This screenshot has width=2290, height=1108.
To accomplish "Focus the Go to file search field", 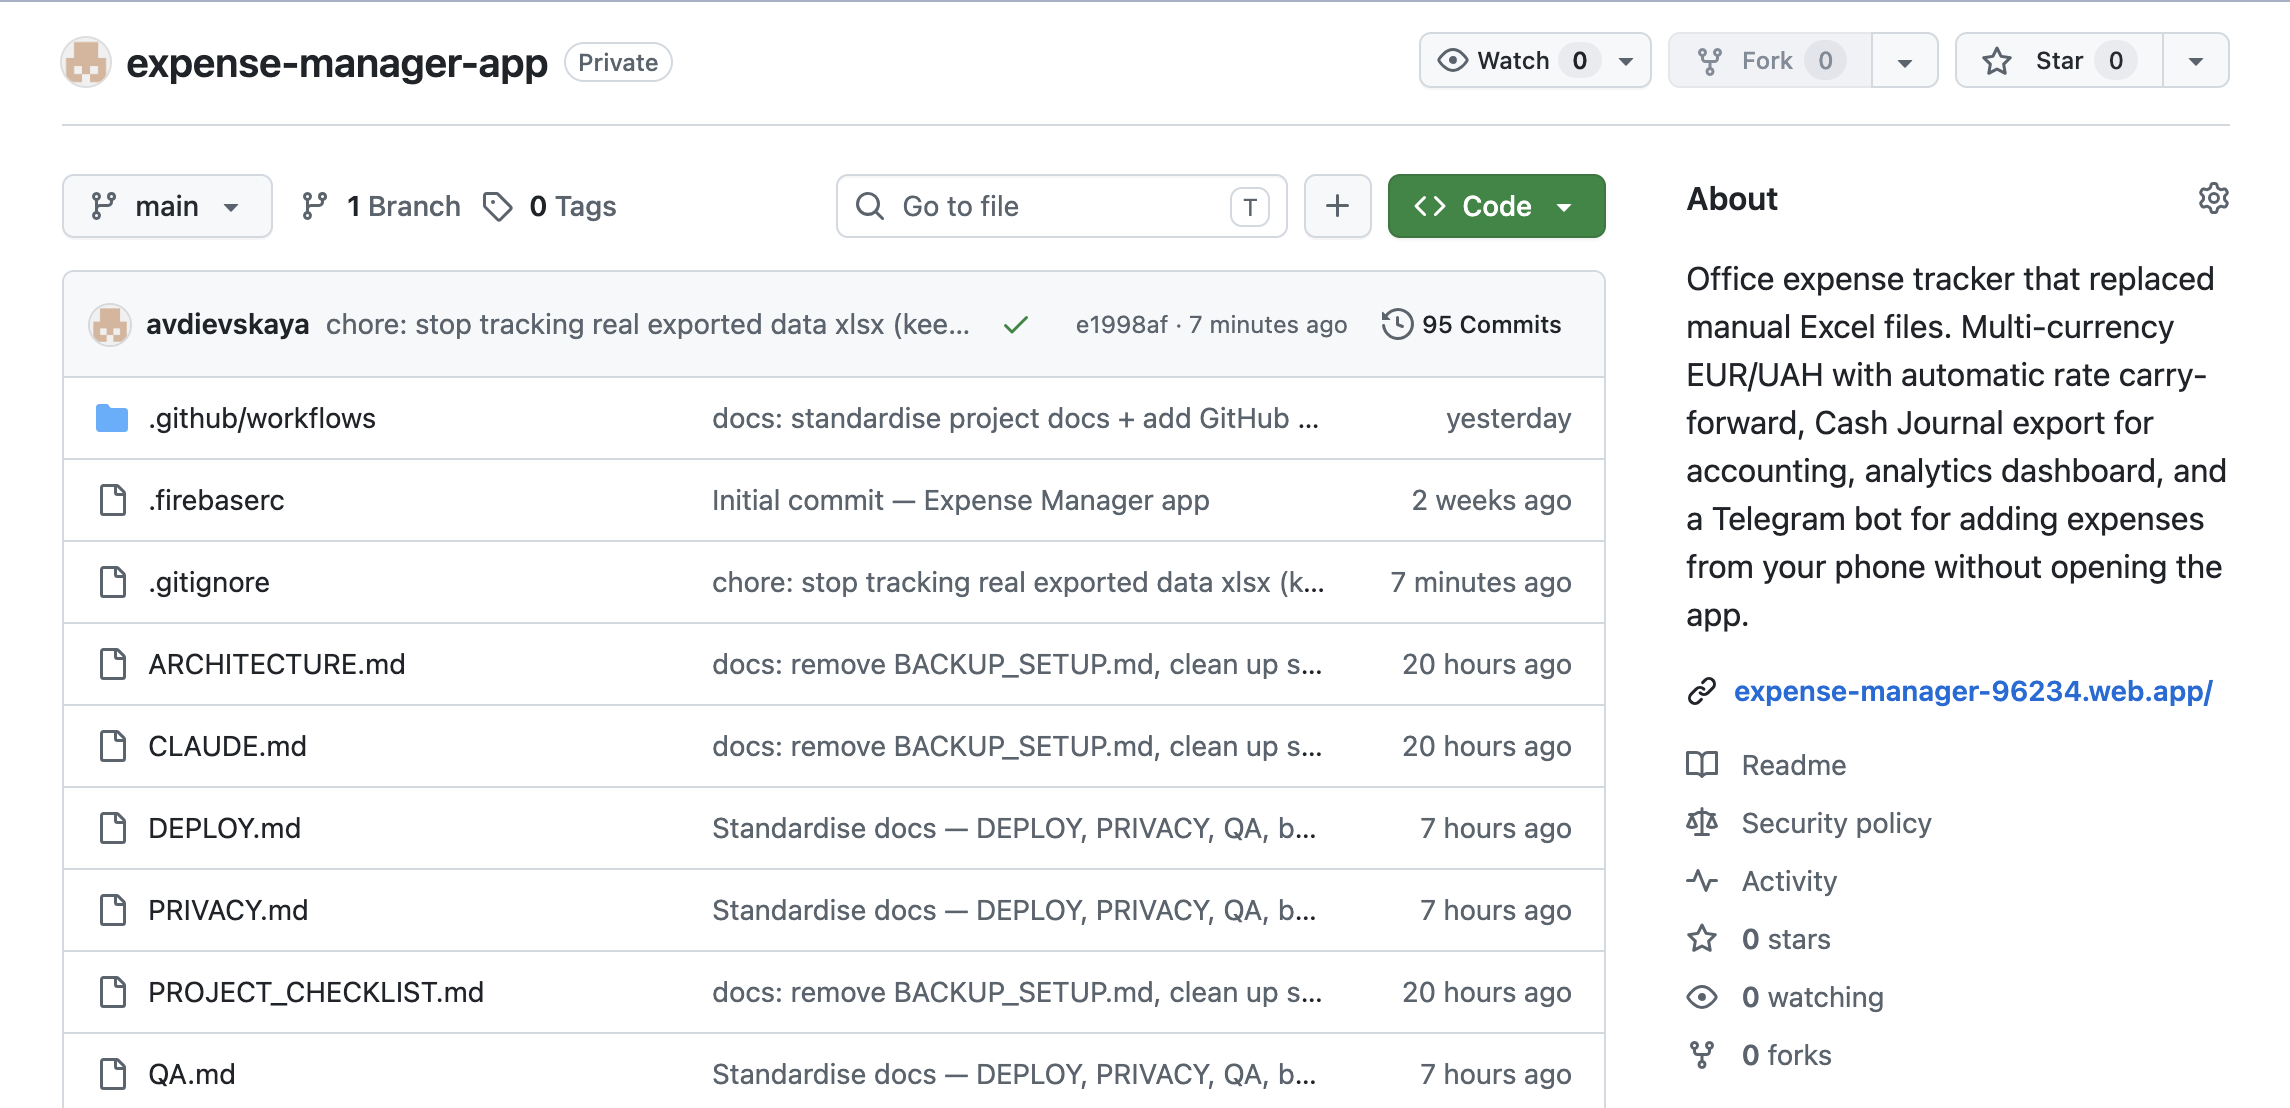I will pyautogui.click(x=1061, y=206).
